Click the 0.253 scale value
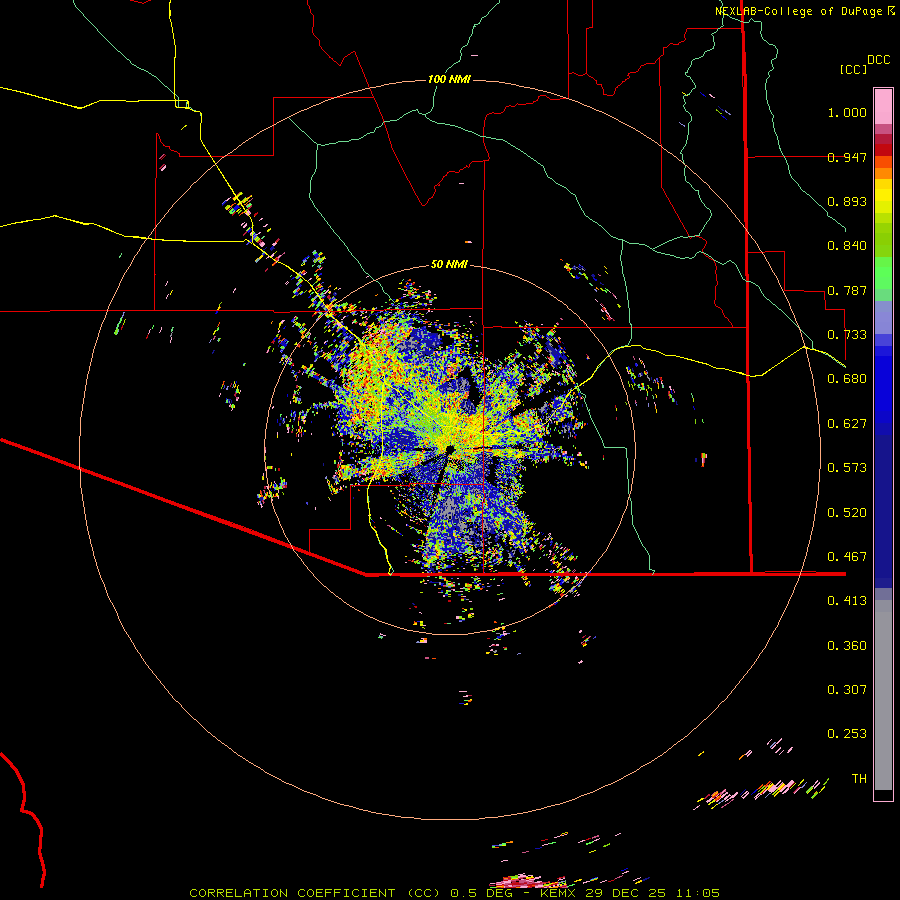The image size is (900, 900). [847, 734]
